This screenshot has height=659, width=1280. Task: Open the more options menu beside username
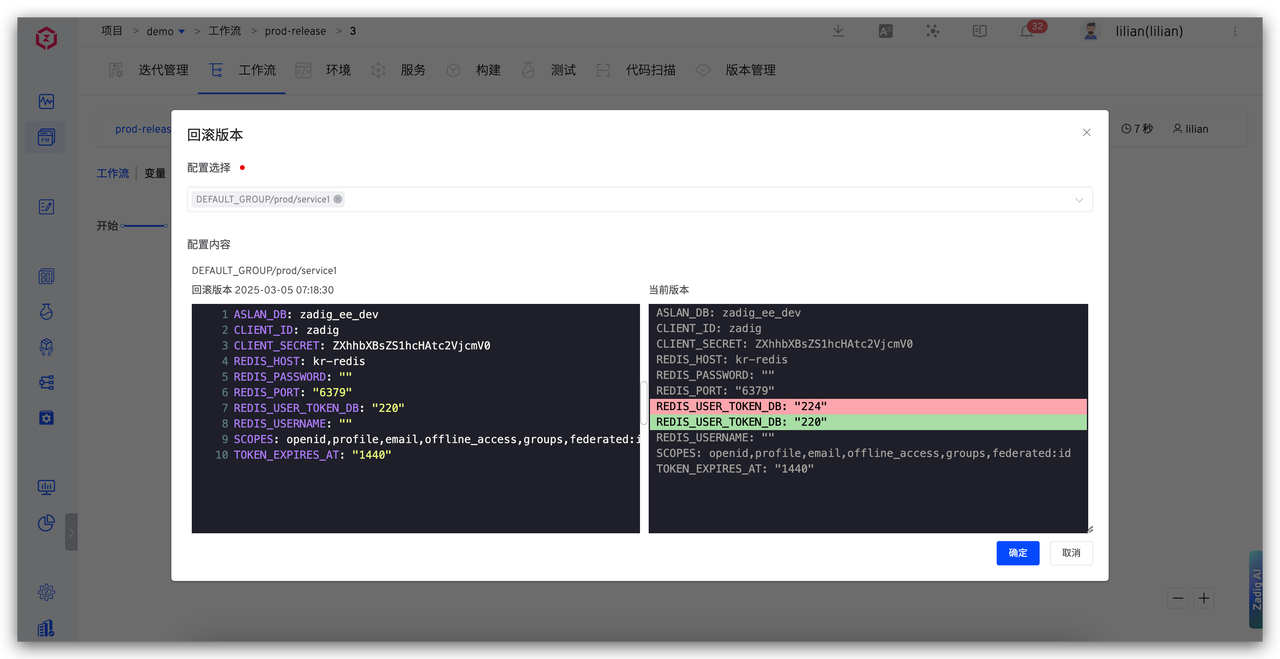click(1235, 31)
